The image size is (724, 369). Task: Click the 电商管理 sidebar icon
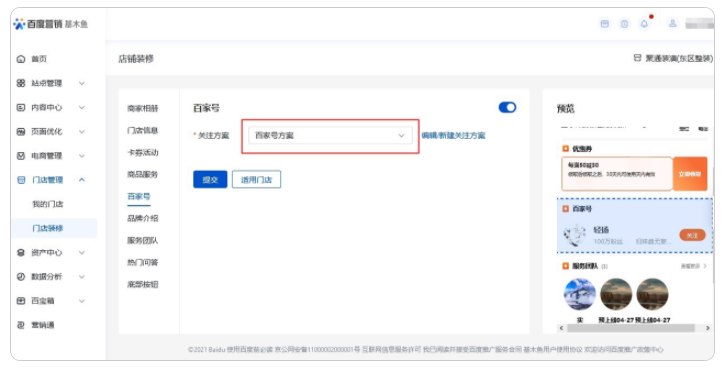pyautogui.click(x=21, y=156)
